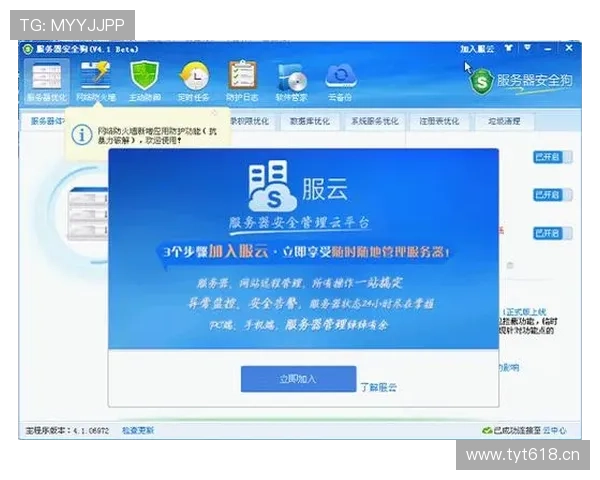
Task: Open the skin shirt icon in title bar
Action: pos(509,48)
